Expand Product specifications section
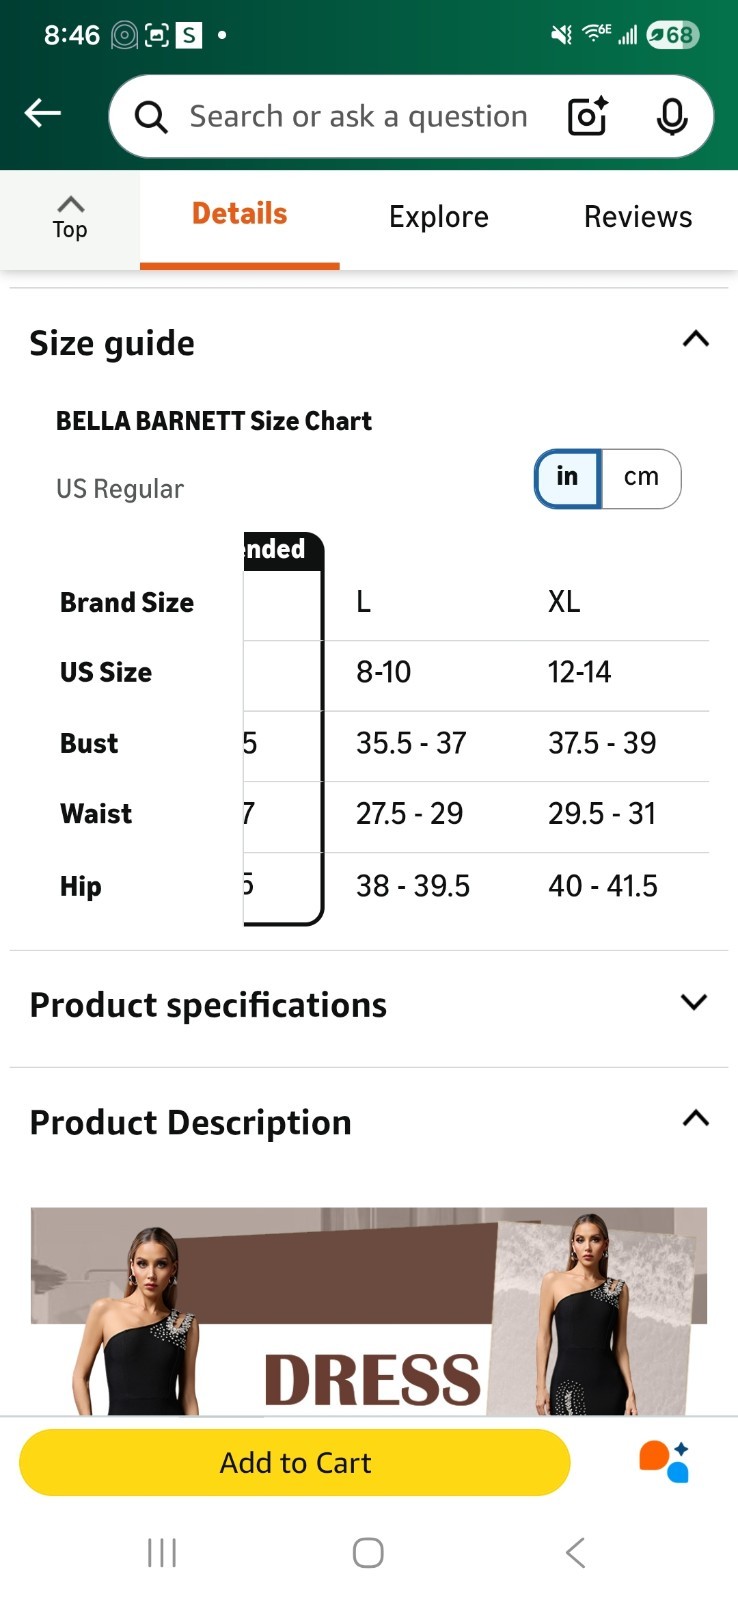 (368, 1005)
